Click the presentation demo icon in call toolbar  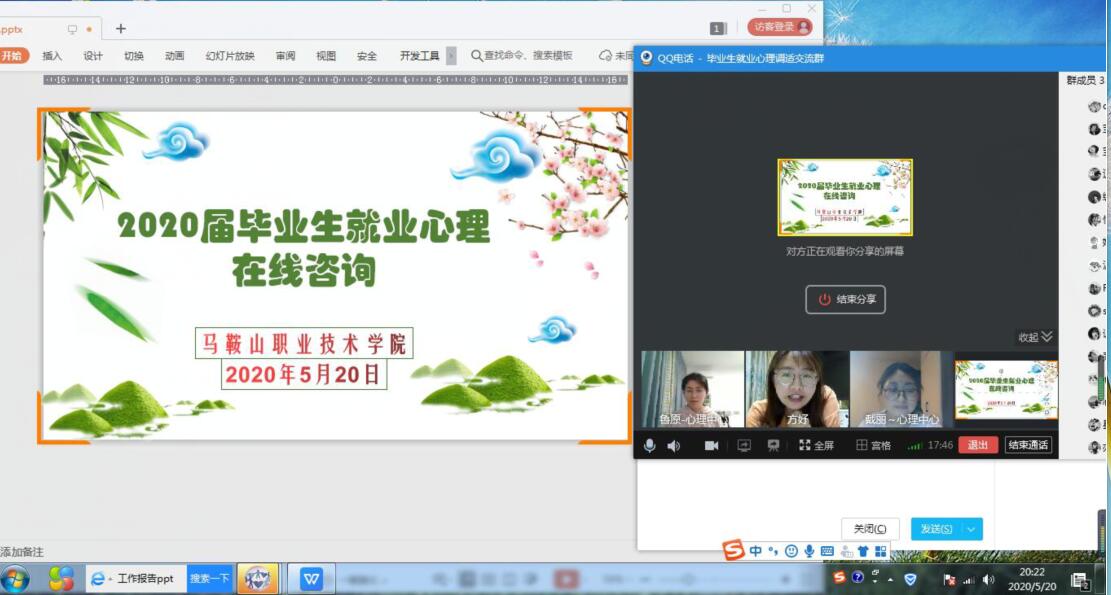[774, 446]
